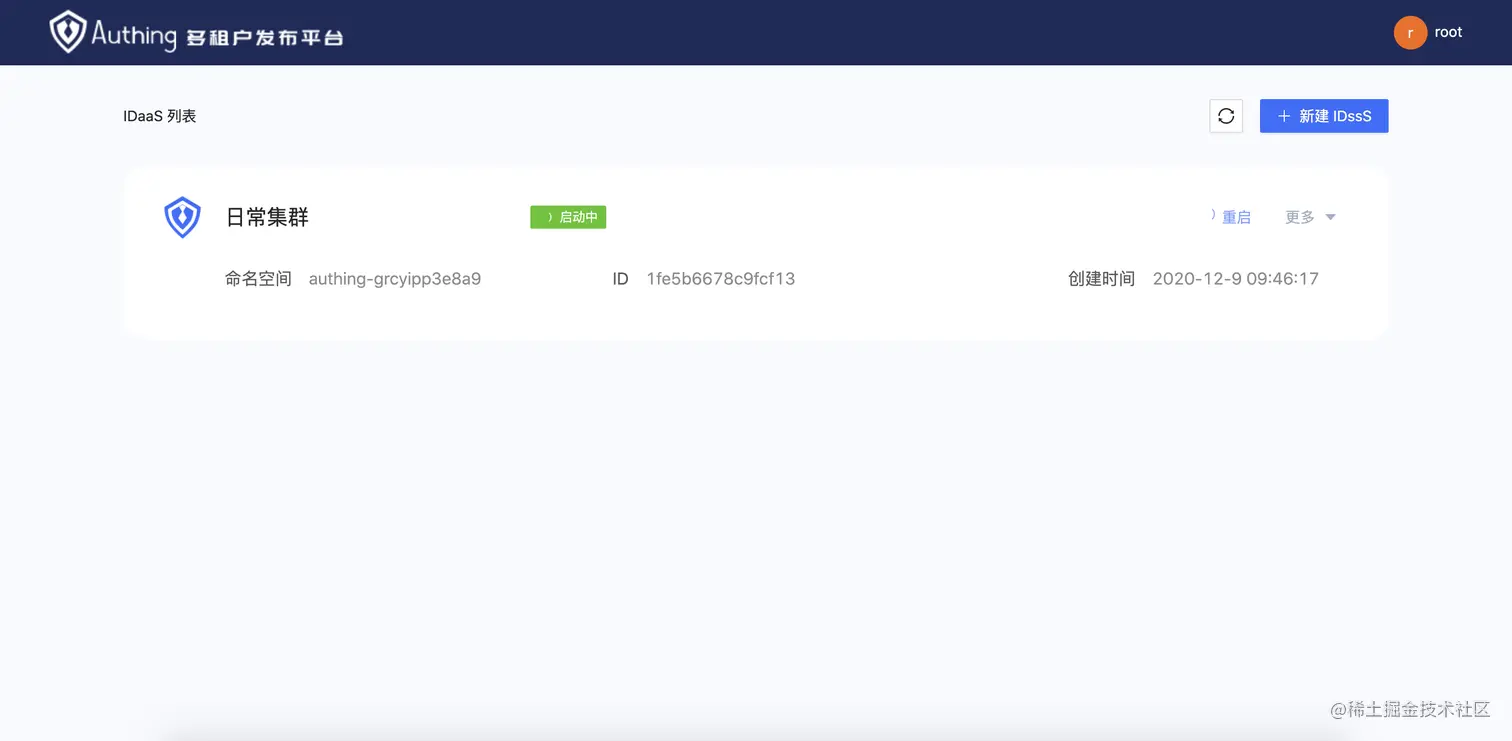Image resolution: width=1512 pixels, height=741 pixels.
Task: Expand the 更多 dropdown menu
Action: pyautogui.click(x=1310, y=217)
